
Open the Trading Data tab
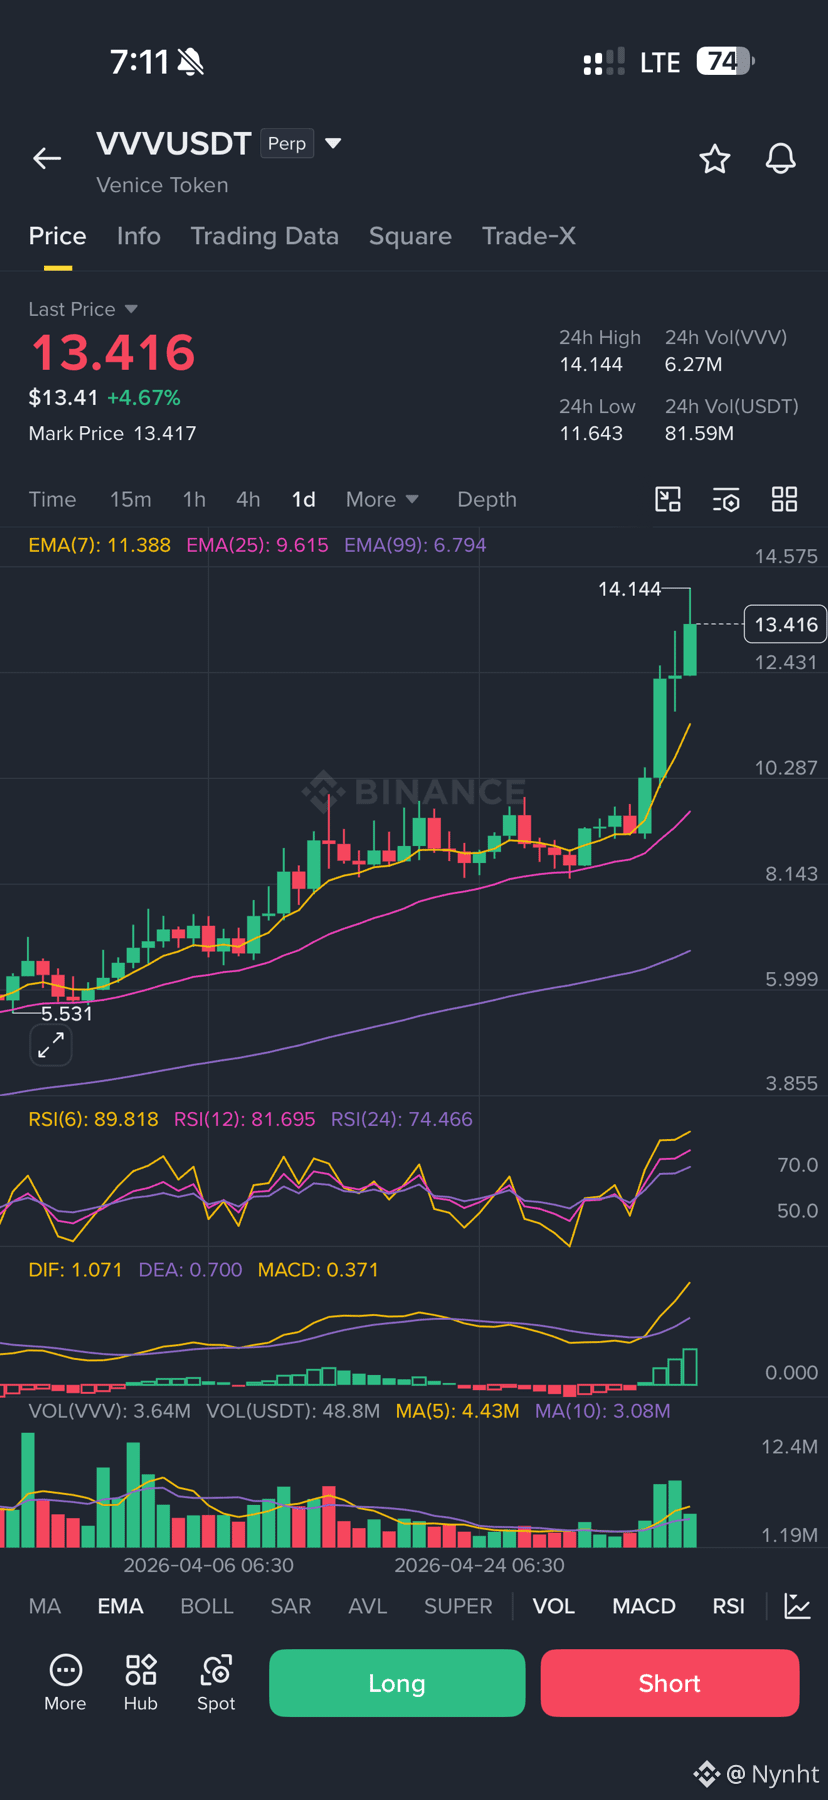pos(264,236)
